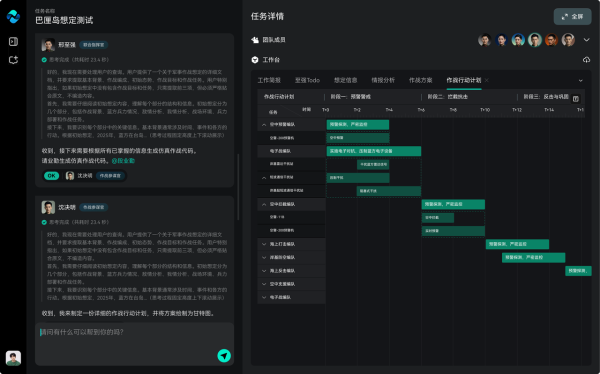
Task: Click the chat panel vertical scrollbar
Action: [x=238, y=187]
